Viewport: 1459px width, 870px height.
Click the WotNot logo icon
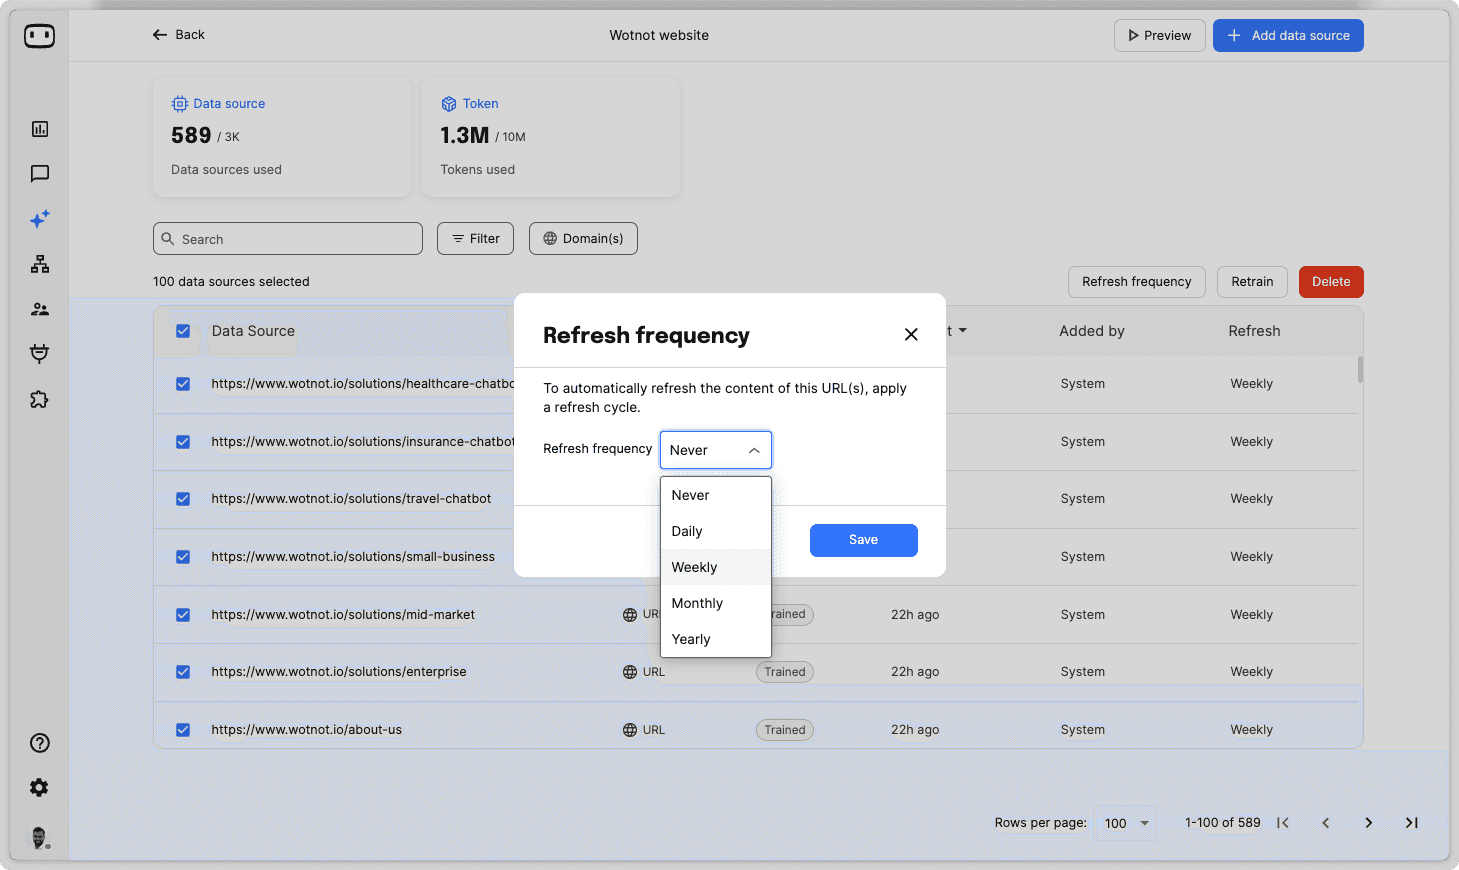pyautogui.click(x=39, y=36)
